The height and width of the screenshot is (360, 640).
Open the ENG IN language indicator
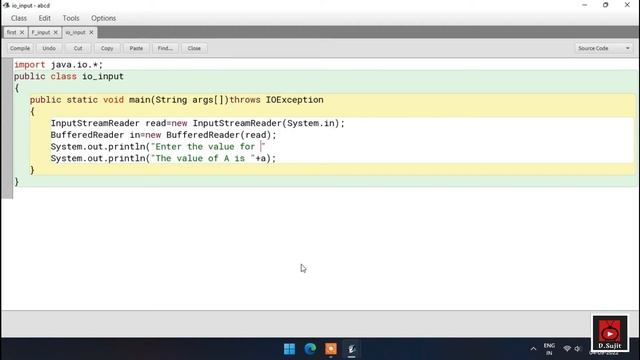tap(549, 349)
